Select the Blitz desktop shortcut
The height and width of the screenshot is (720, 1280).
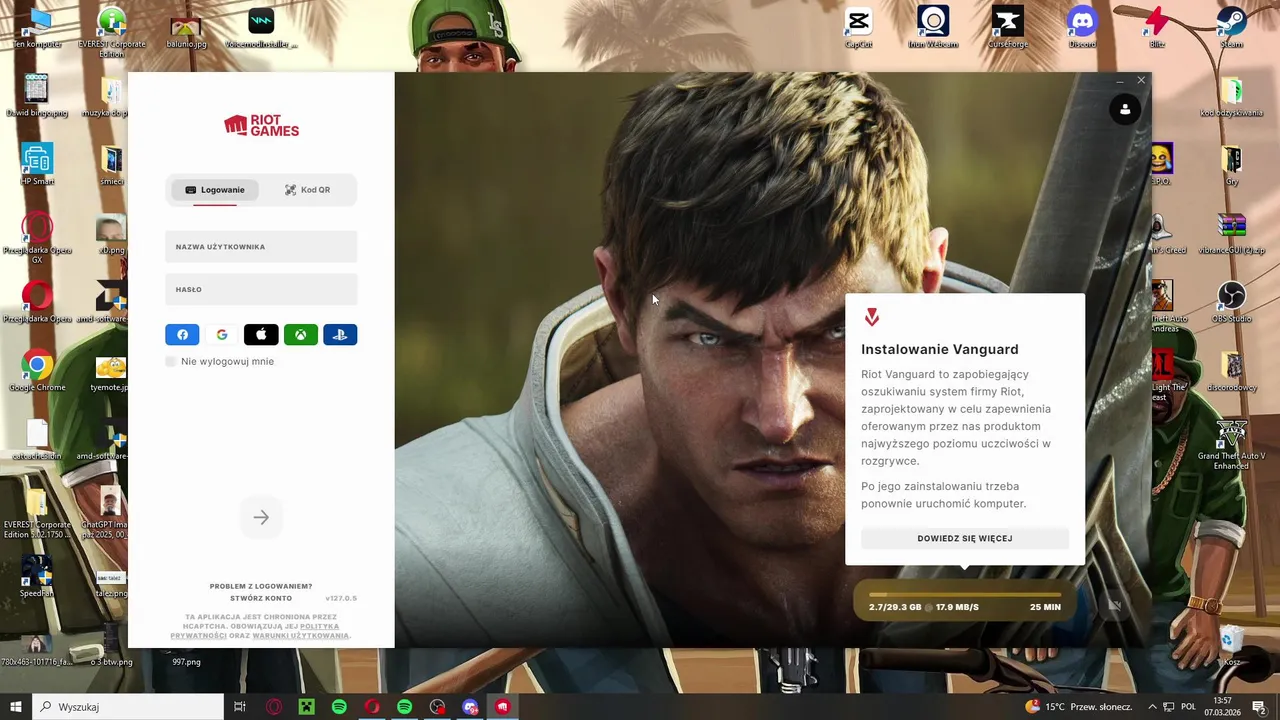click(1157, 28)
